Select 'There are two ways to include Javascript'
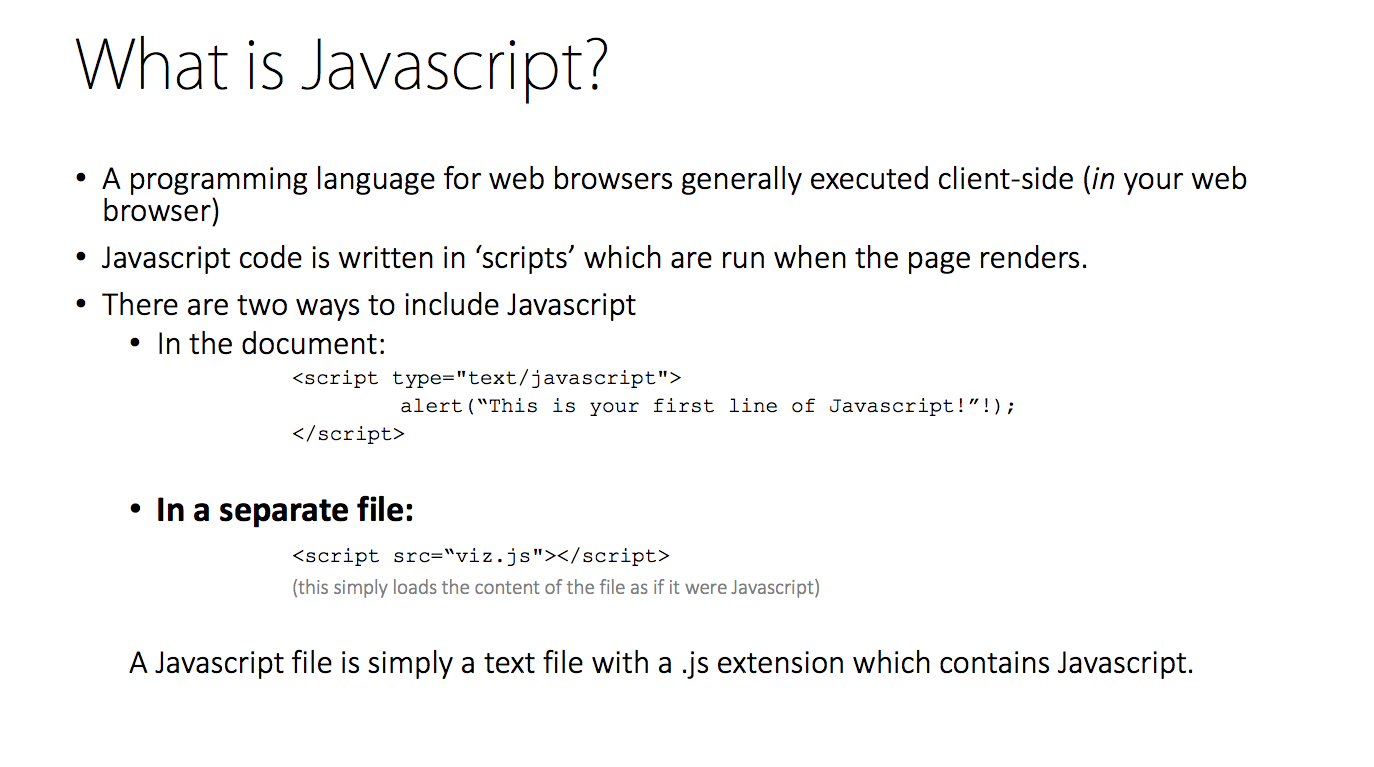This screenshot has width=1374, height=767. click(x=369, y=304)
